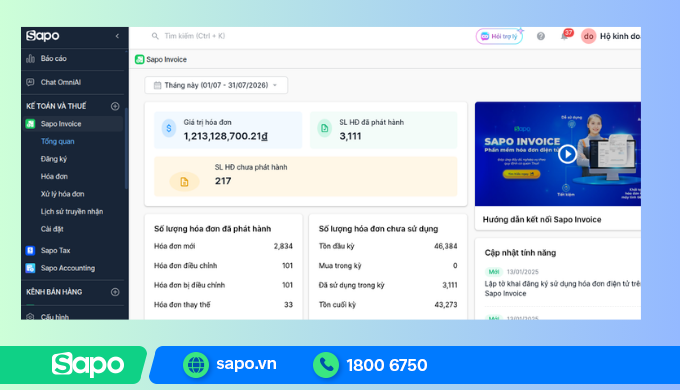Open Chat OmniAI menu item

coord(61,82)
